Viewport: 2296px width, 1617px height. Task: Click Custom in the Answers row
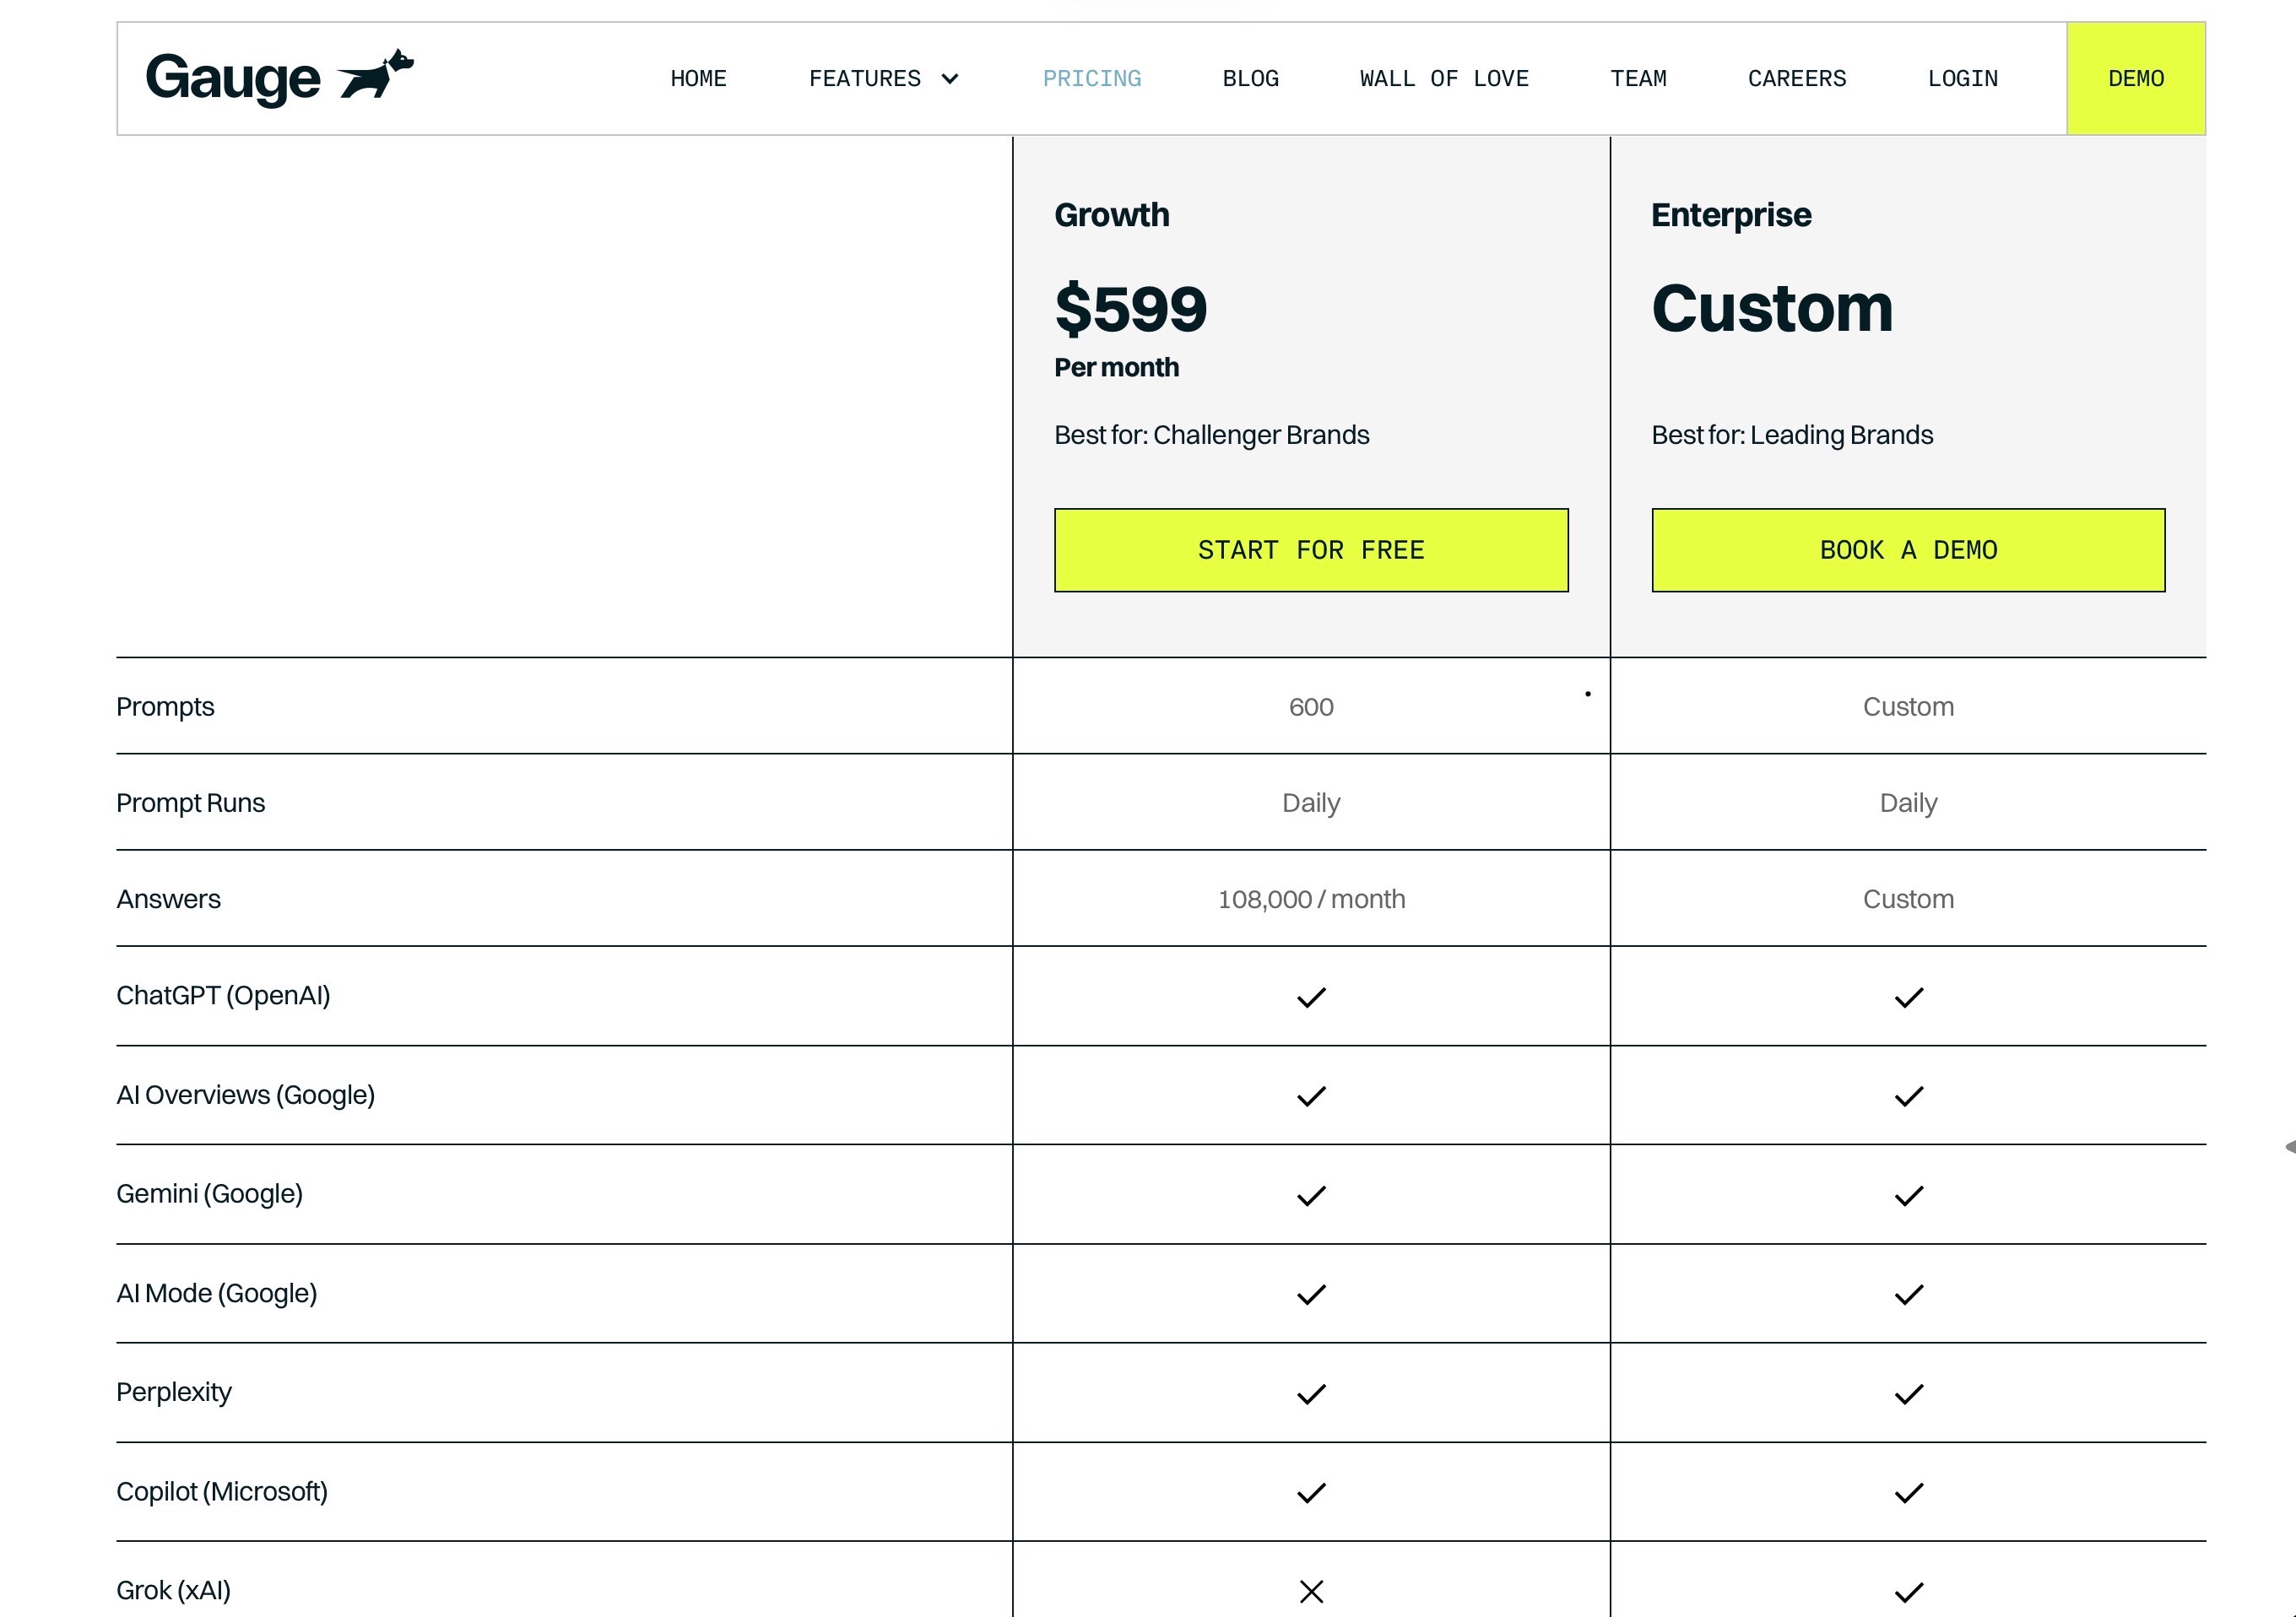coord(1908,899)
